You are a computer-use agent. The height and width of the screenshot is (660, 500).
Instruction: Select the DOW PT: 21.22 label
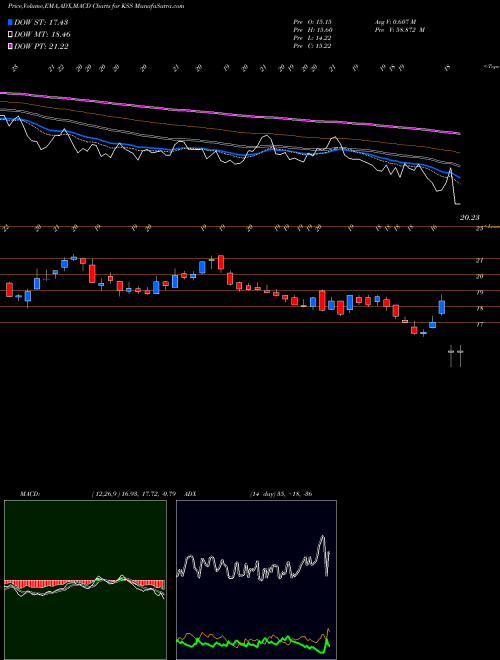pyautogui.click(x=41, y=47)
